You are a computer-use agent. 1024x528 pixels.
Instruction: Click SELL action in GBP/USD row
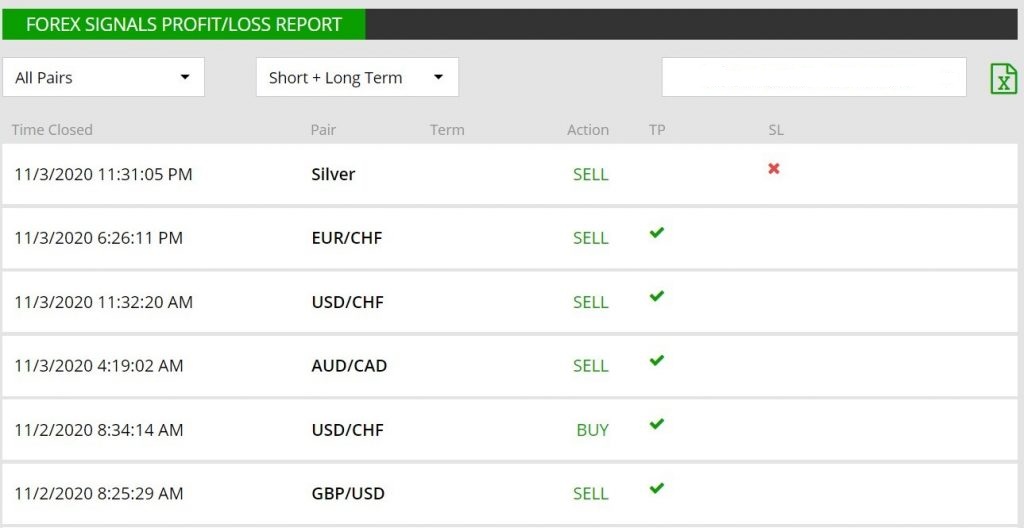coord(590,493)
